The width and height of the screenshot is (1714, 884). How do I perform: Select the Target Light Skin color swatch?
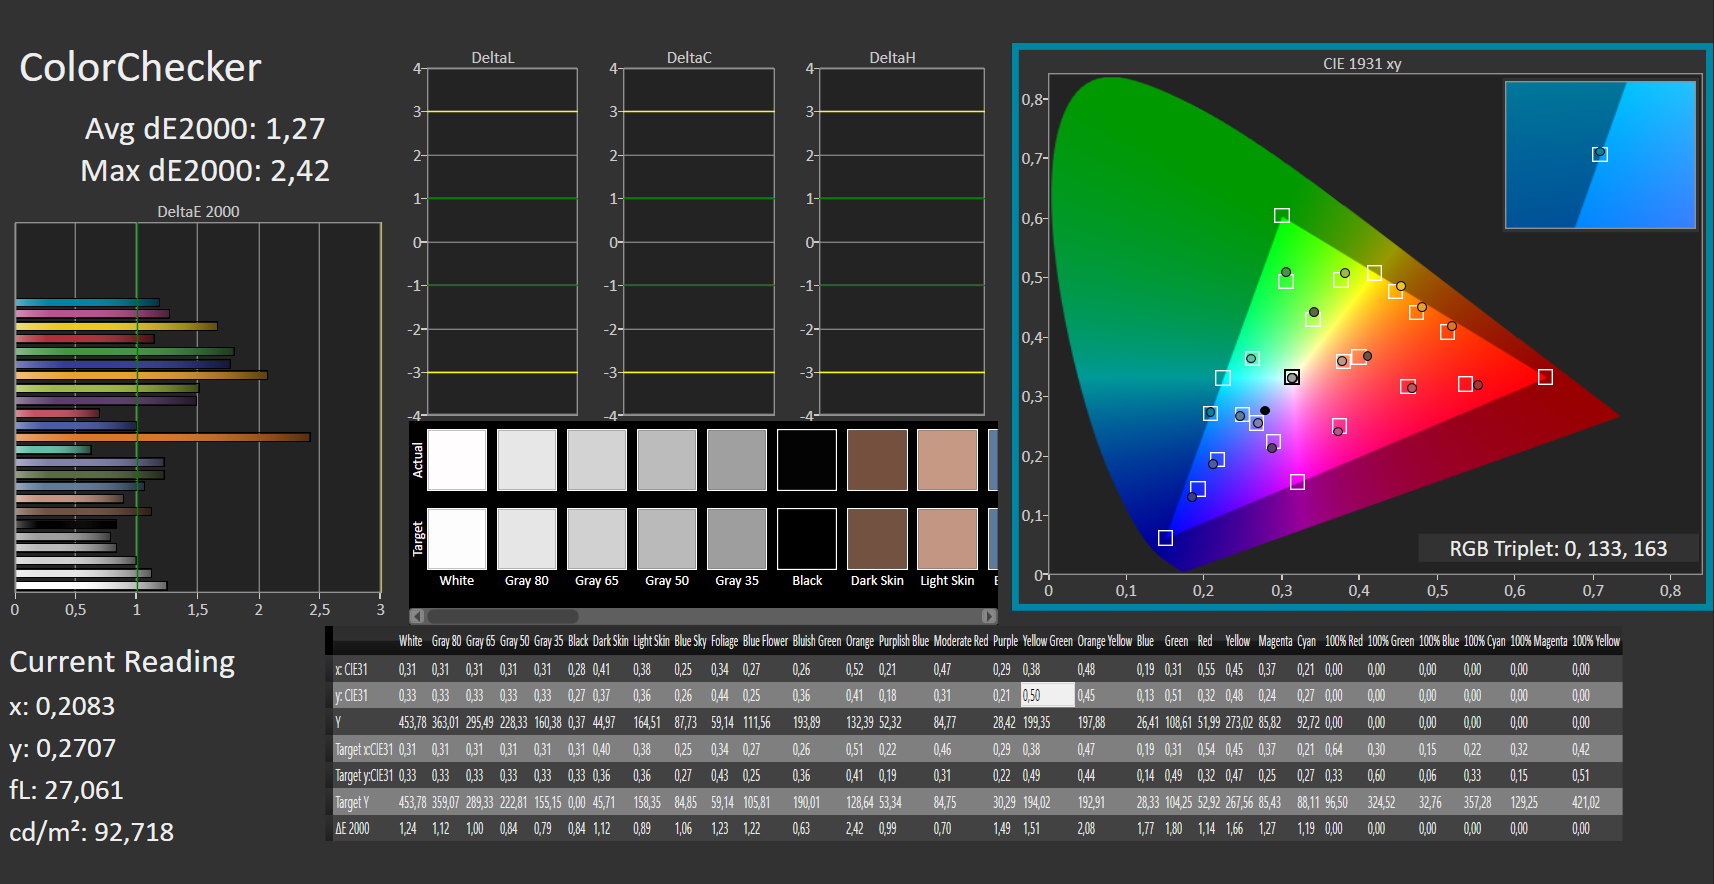[947, 538]
